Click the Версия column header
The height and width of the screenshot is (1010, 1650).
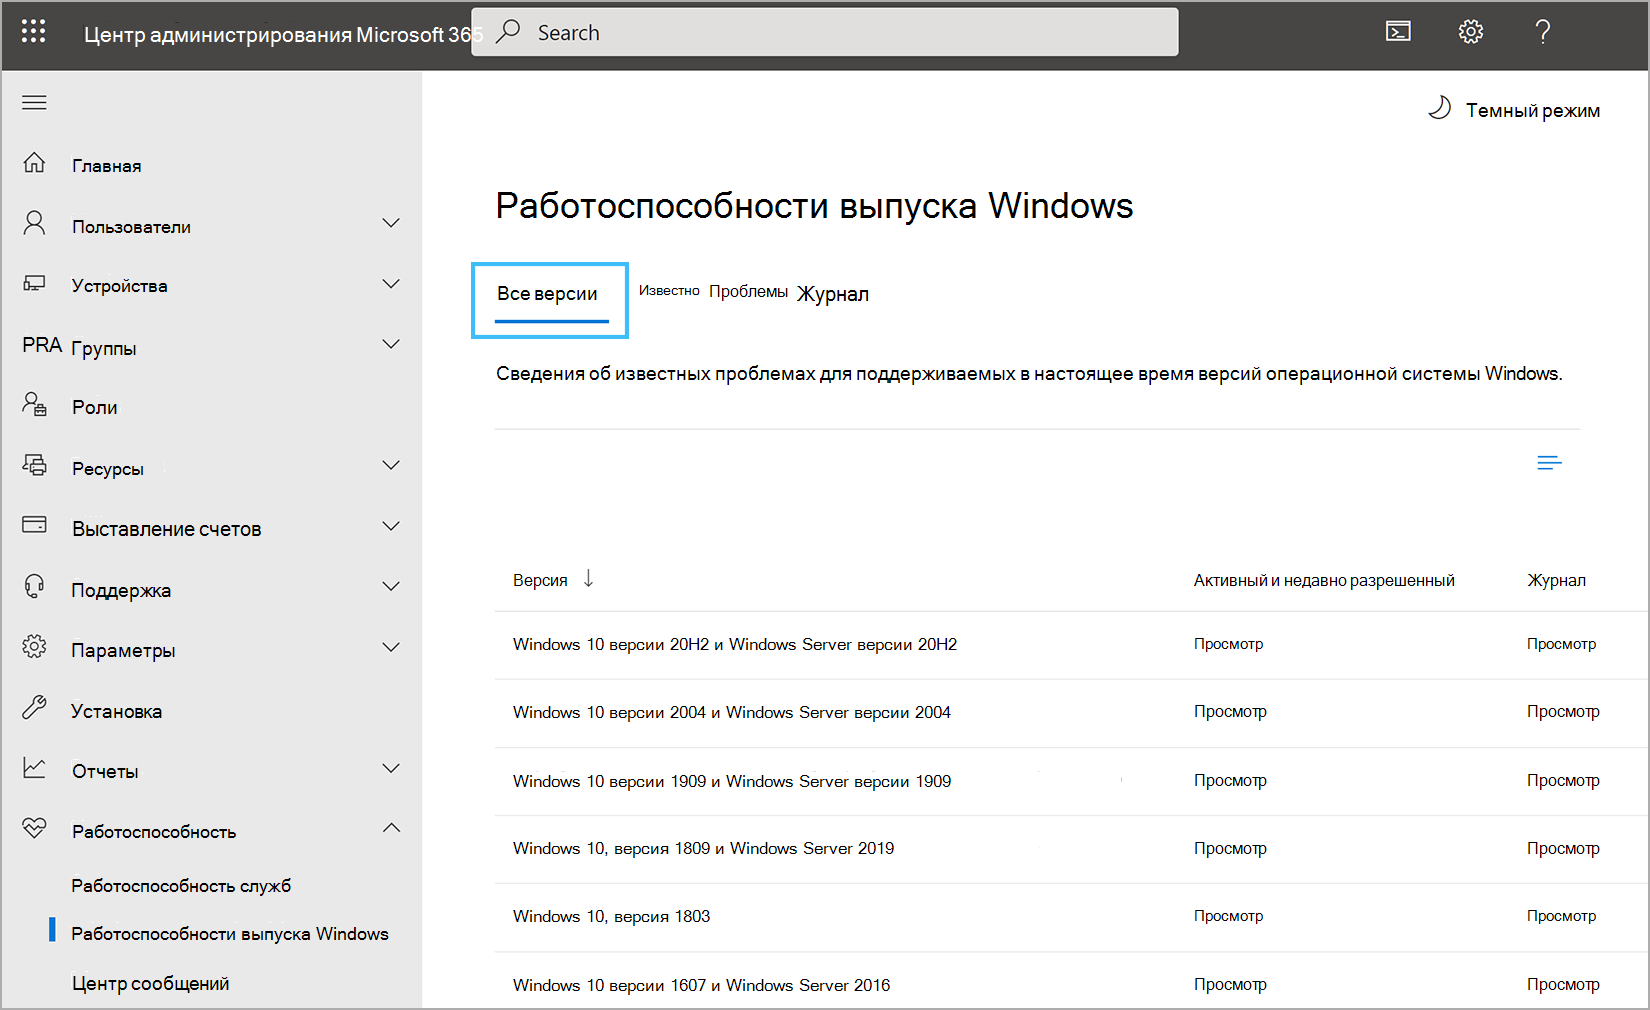pyautogui.click(x=540, y=580)
